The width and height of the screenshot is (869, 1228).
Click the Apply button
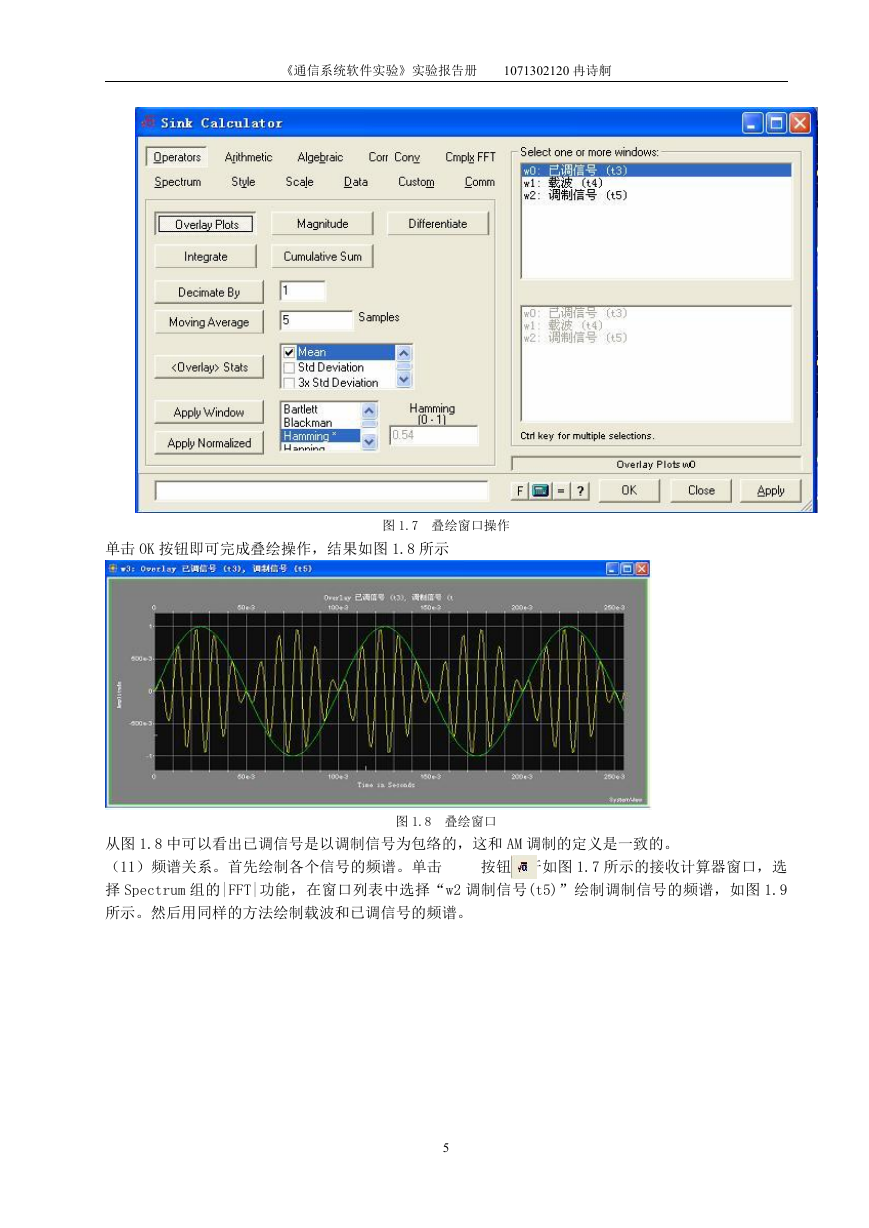(770, 491)
